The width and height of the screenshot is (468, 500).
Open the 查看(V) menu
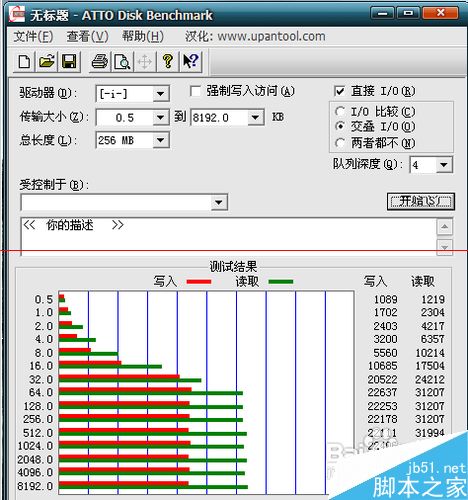[x=87, y=36]
